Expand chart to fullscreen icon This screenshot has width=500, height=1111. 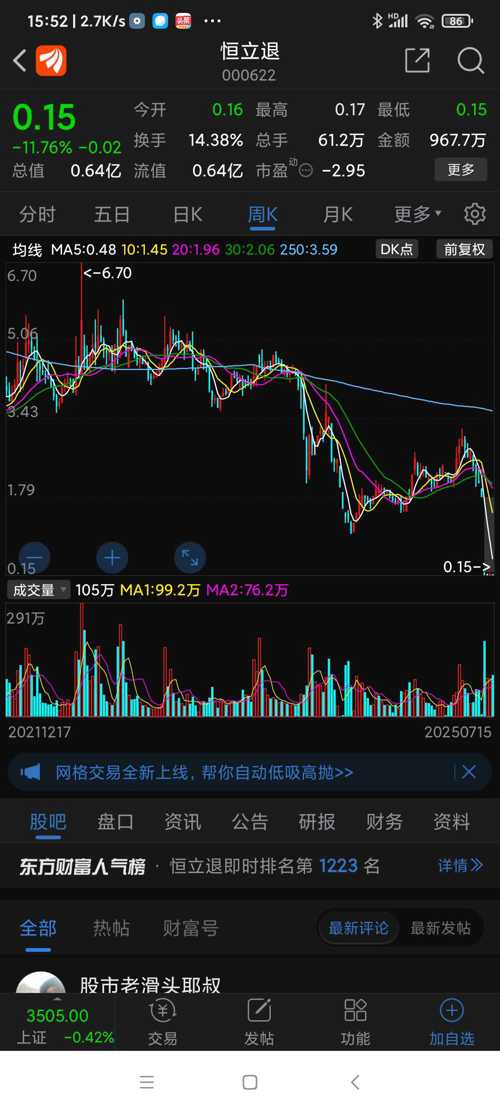click(190, 558)
